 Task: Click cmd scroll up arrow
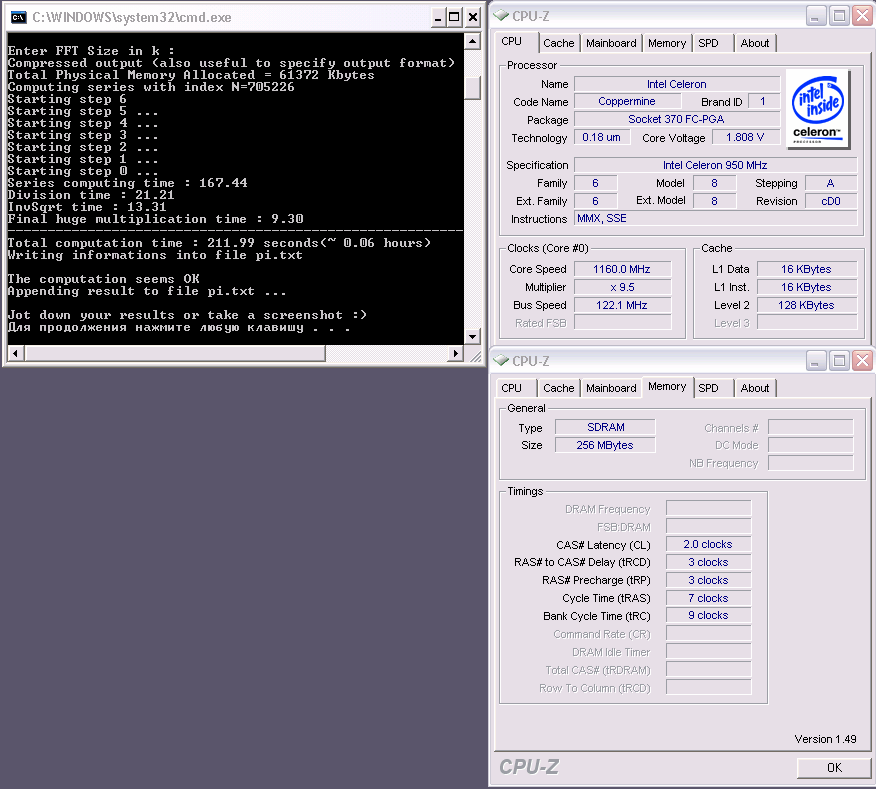(x=473, y=41)
